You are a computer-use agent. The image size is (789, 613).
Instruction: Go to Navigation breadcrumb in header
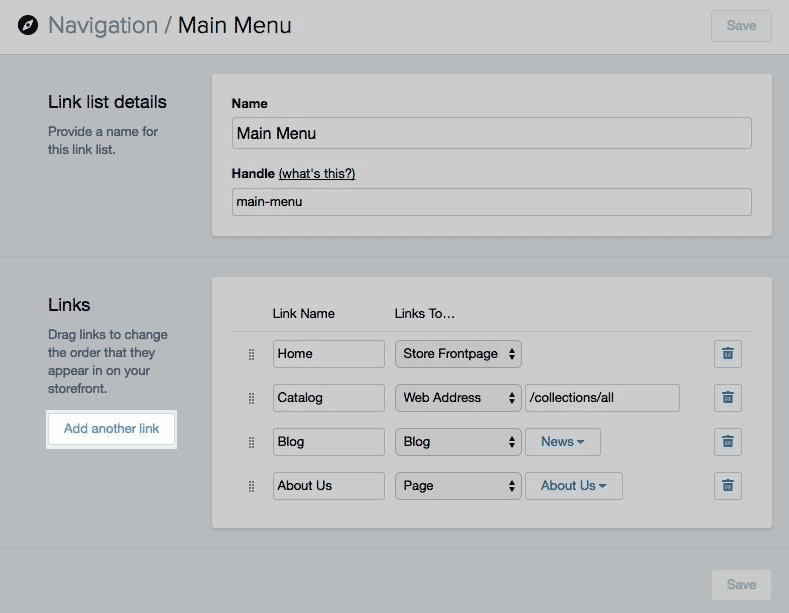point(103,25)
